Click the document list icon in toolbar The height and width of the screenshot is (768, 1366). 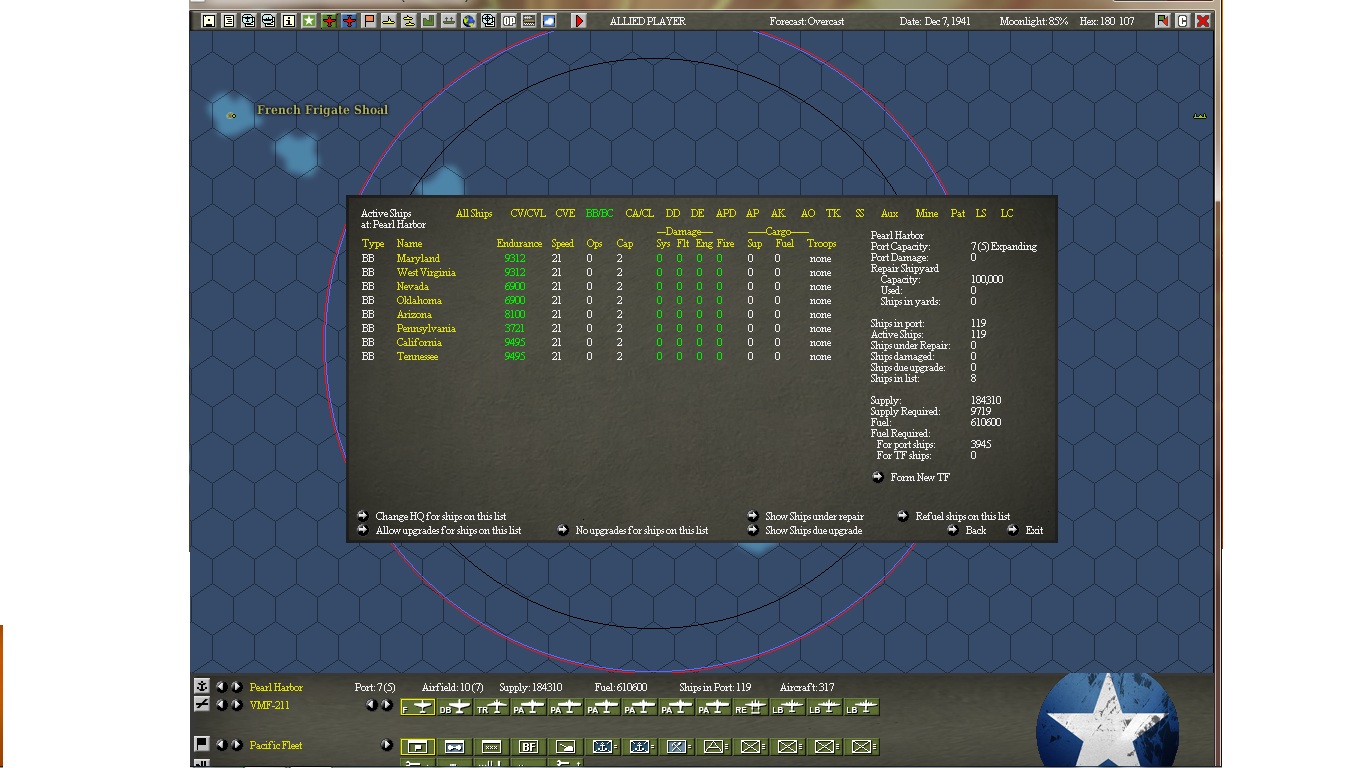tap(229, 21)
